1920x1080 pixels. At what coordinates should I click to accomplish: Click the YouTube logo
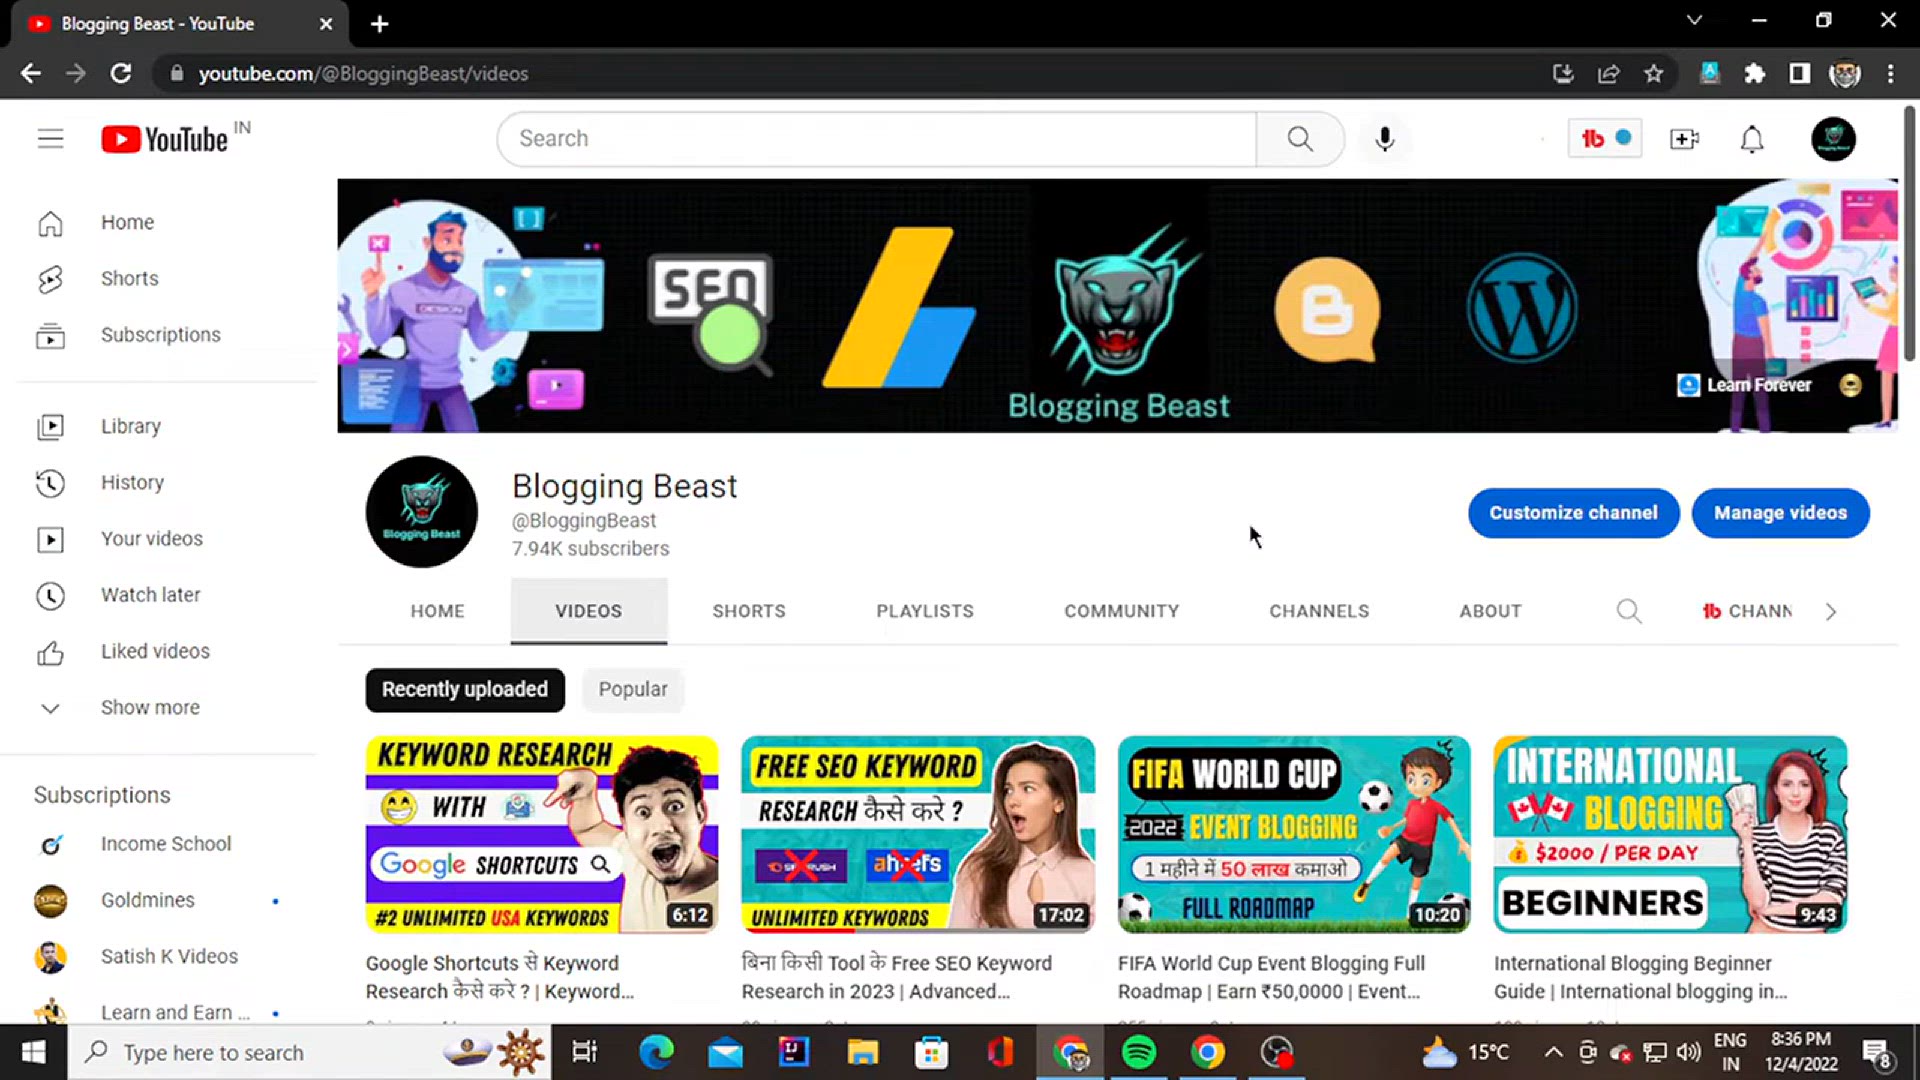[x=165, y=139]
